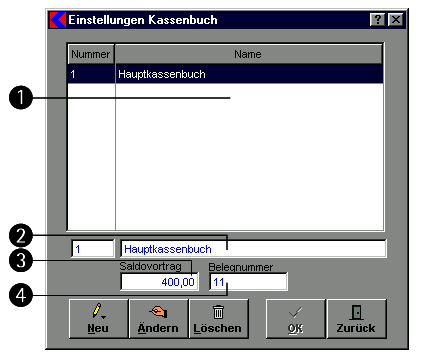Click the hand icon for Ändern
The width and height of the screenshot is (424, 363).
click(x=158, y=312)
